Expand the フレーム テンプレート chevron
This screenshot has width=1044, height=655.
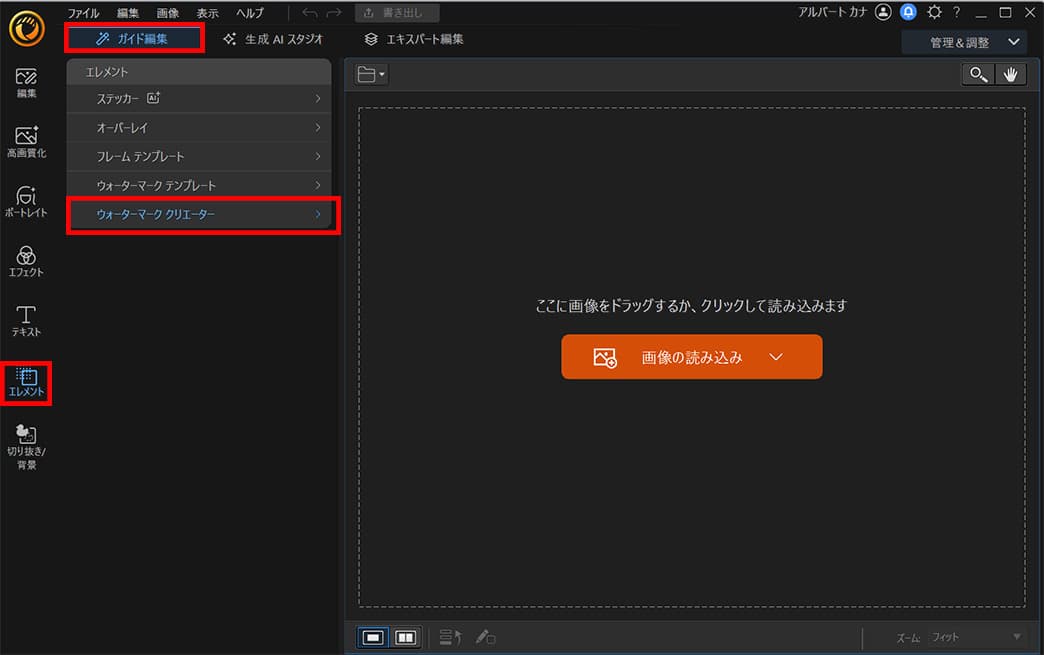318,156
